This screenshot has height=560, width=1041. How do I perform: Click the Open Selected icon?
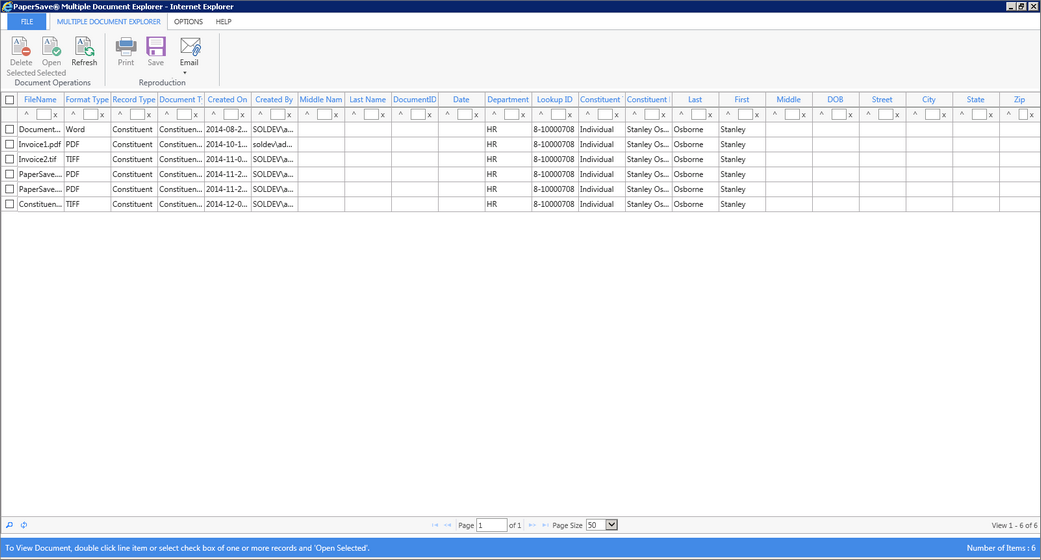click(x=51, y=46)
